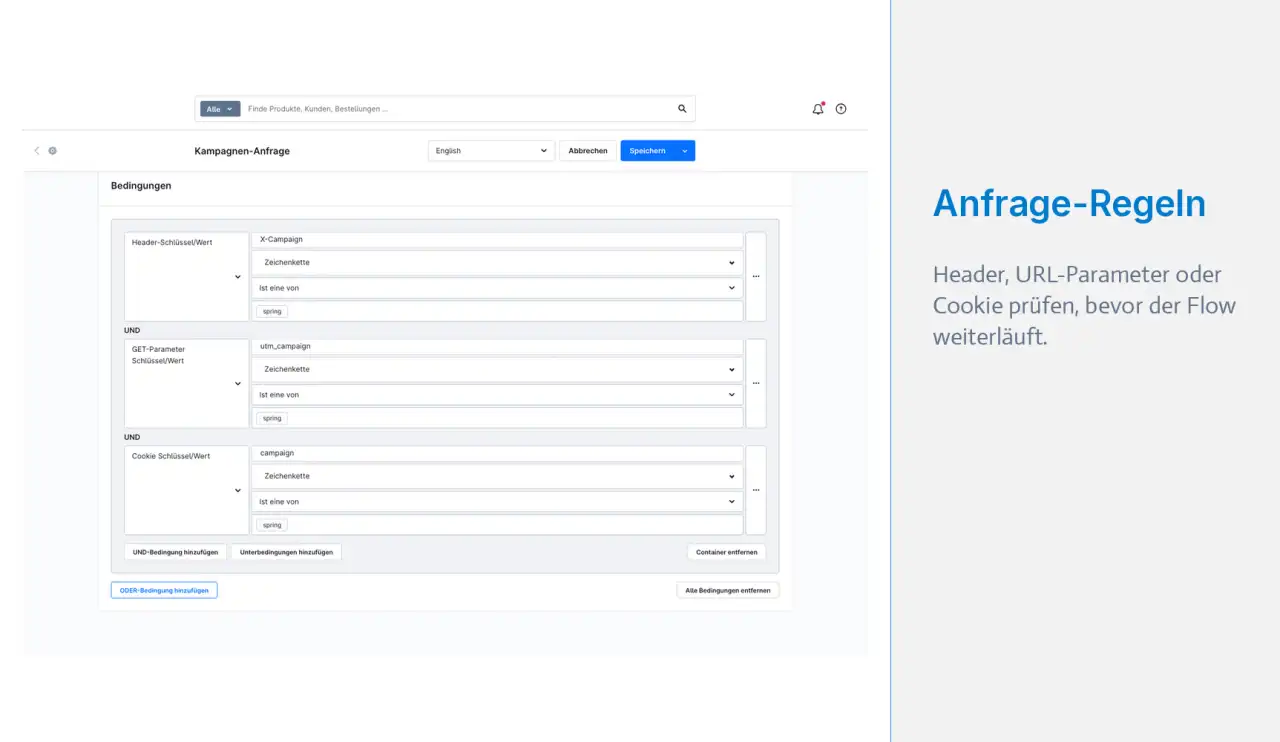Expand the Speichern button arrow

click(x=685, y=151)
